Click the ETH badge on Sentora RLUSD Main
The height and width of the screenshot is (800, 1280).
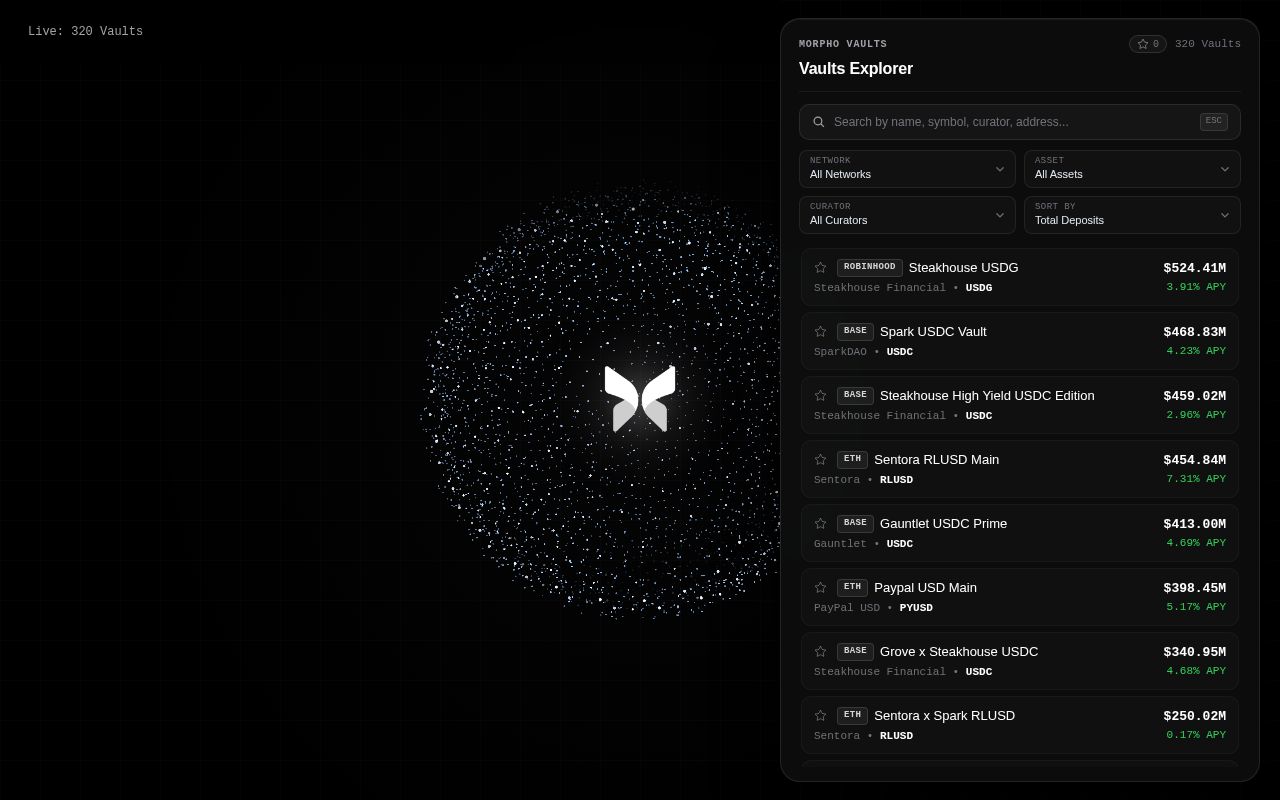point(852,460)
